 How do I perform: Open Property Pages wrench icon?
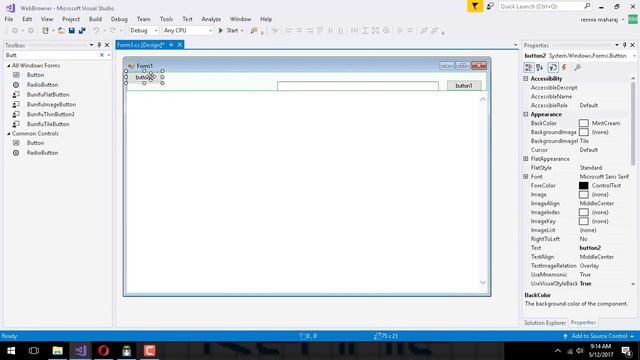point(578,67)
